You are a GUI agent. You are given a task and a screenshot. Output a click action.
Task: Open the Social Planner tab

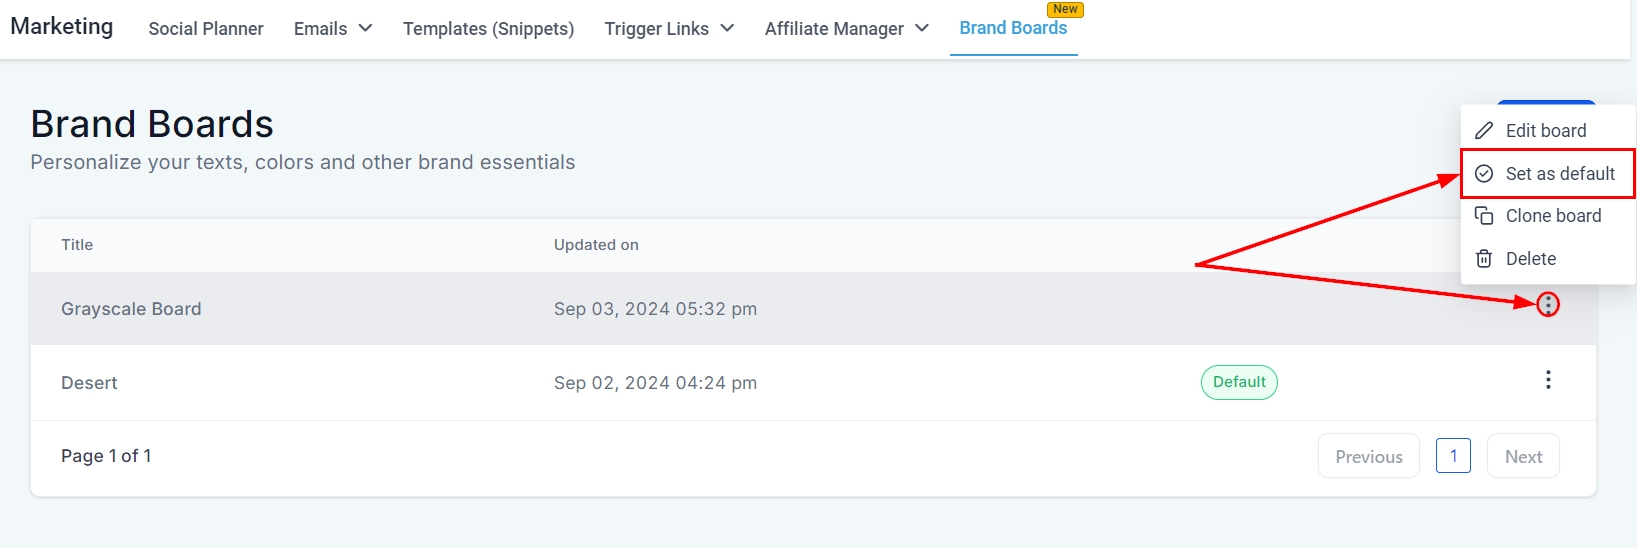point(206,29)
